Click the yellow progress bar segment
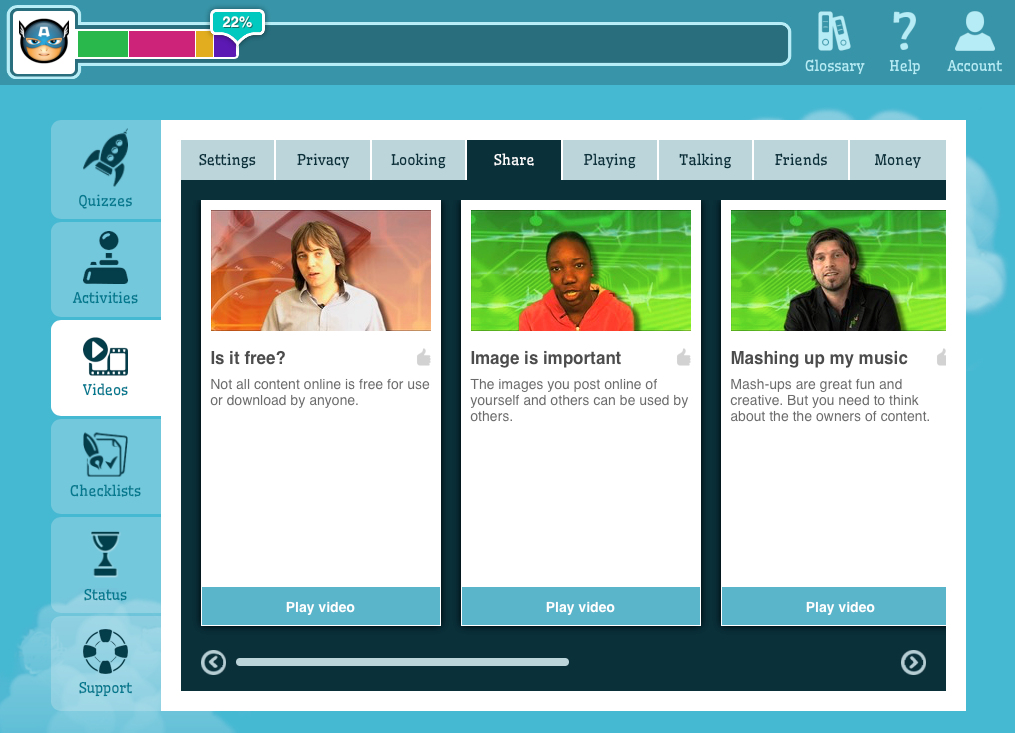The height and width of the screenshot is (733, 1015). click(x=205, y=44)
